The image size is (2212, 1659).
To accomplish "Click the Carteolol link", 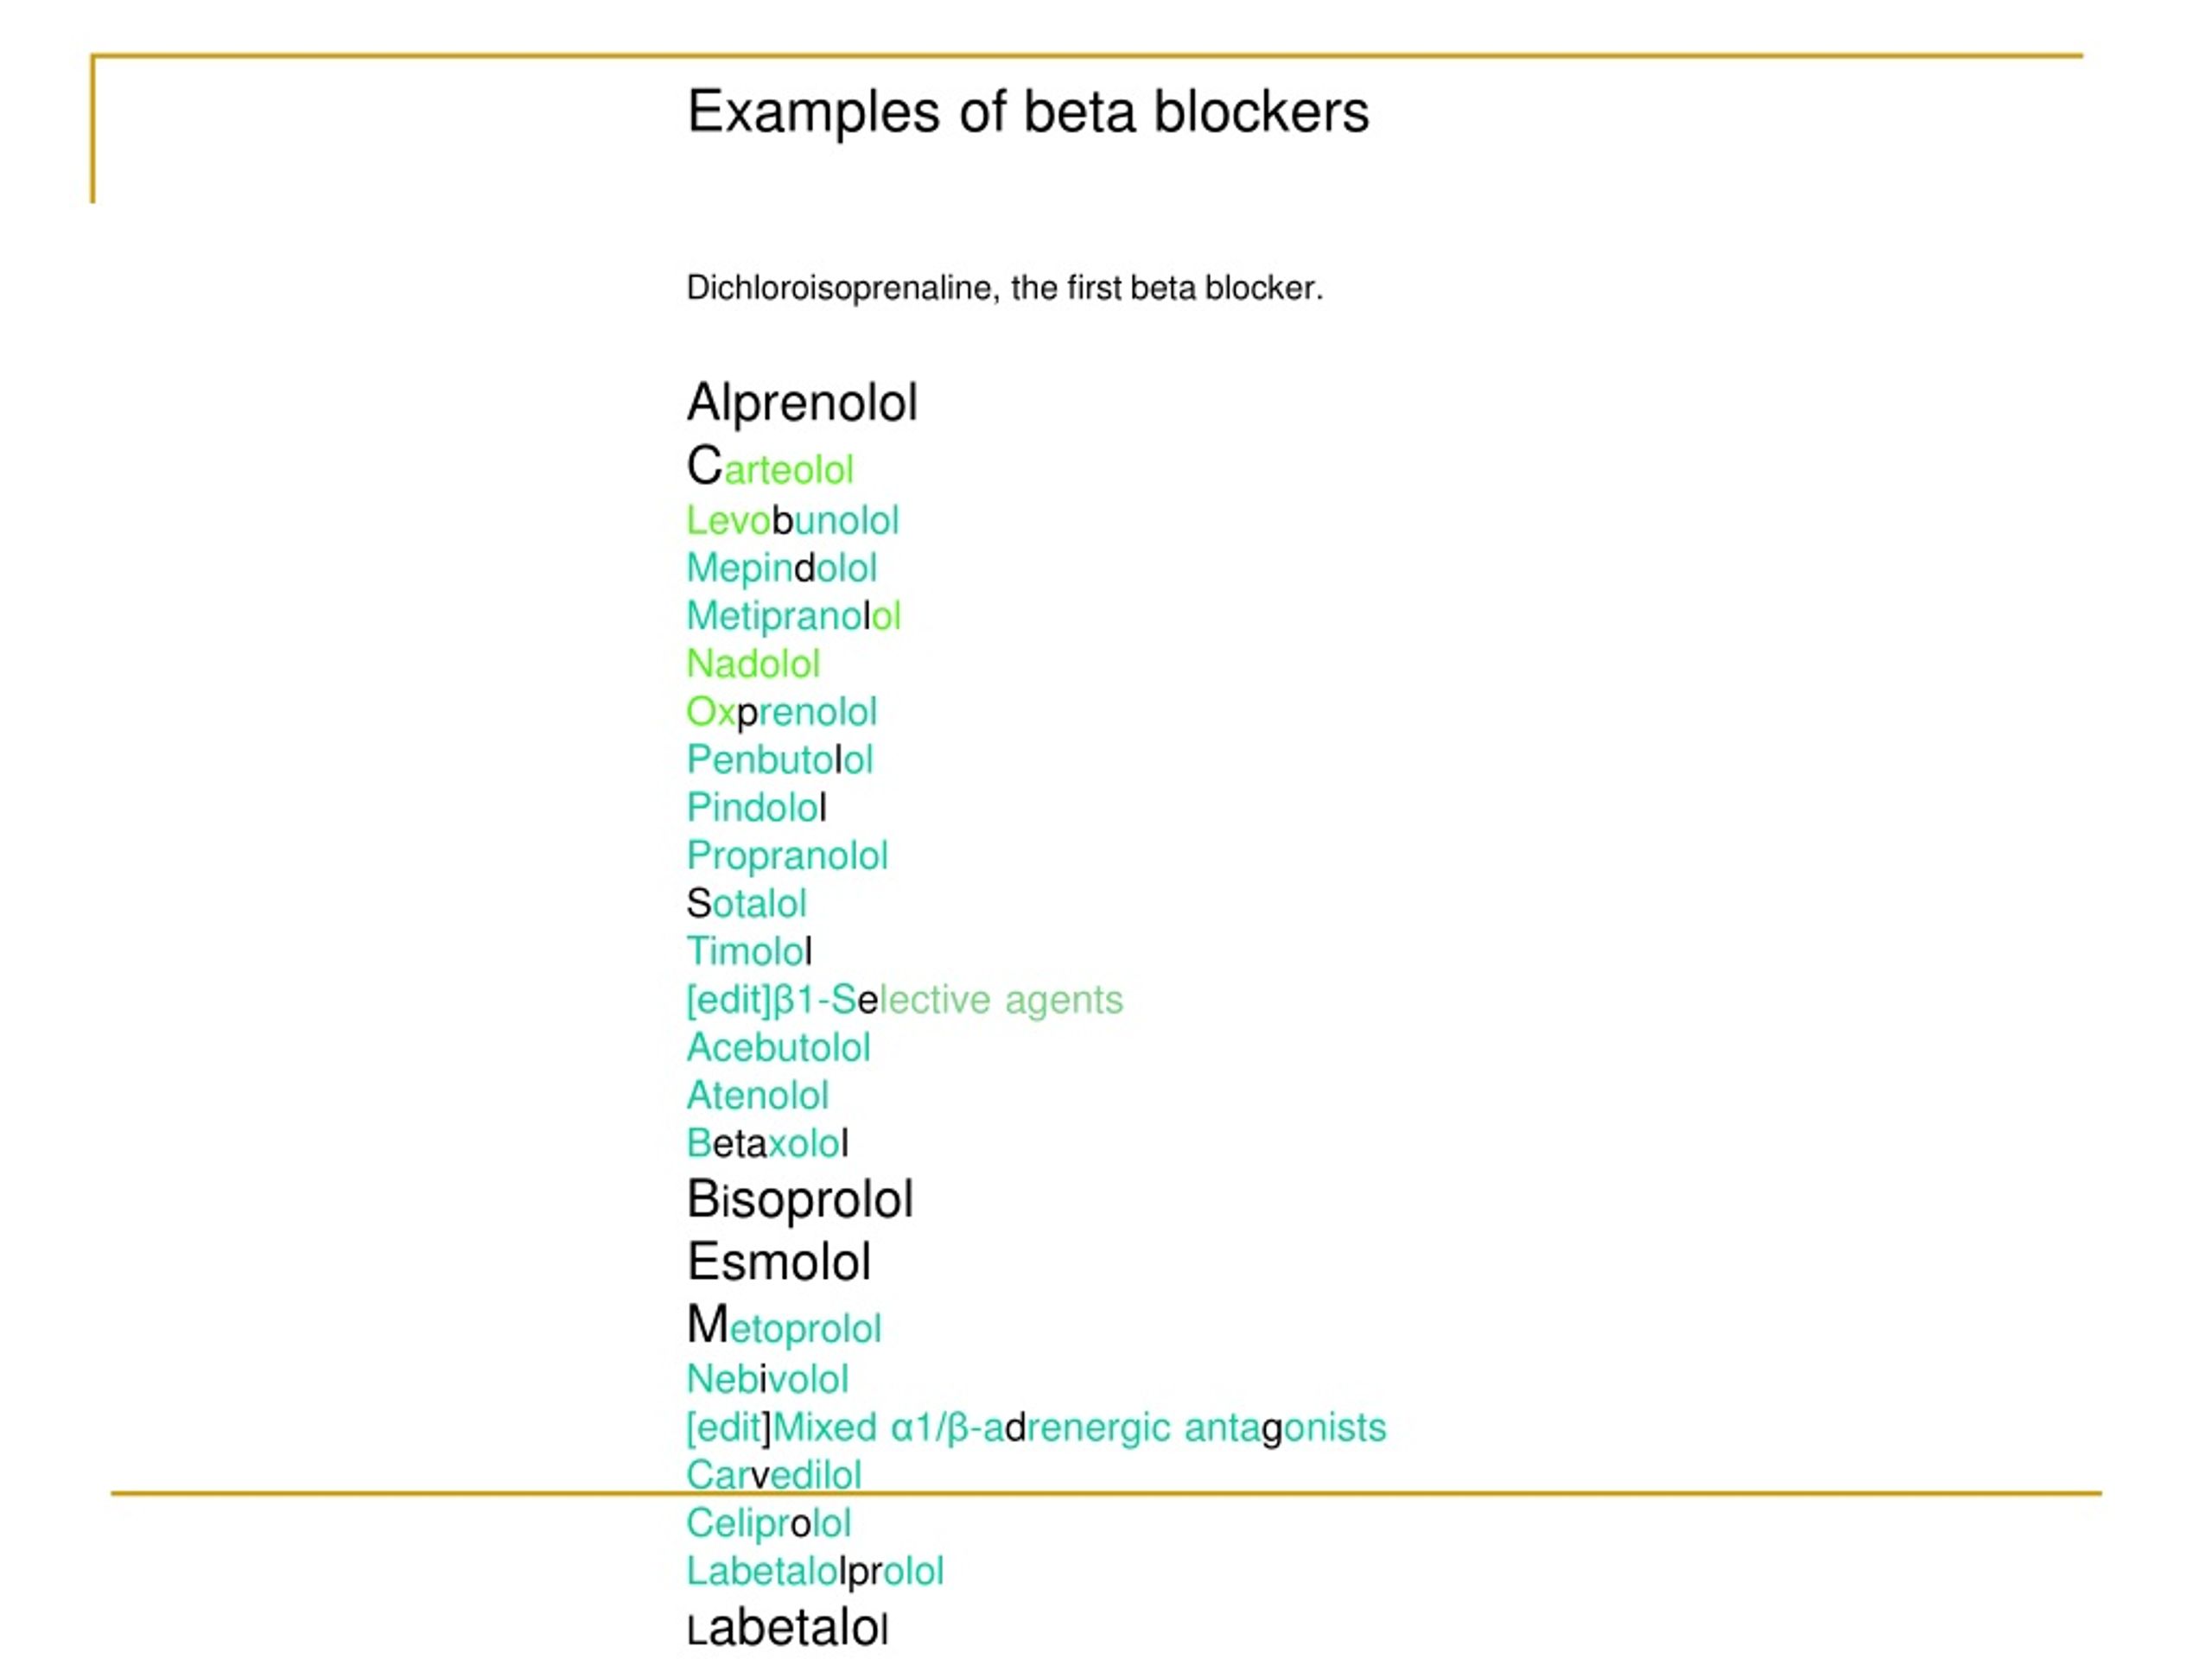I will (770, 466).
